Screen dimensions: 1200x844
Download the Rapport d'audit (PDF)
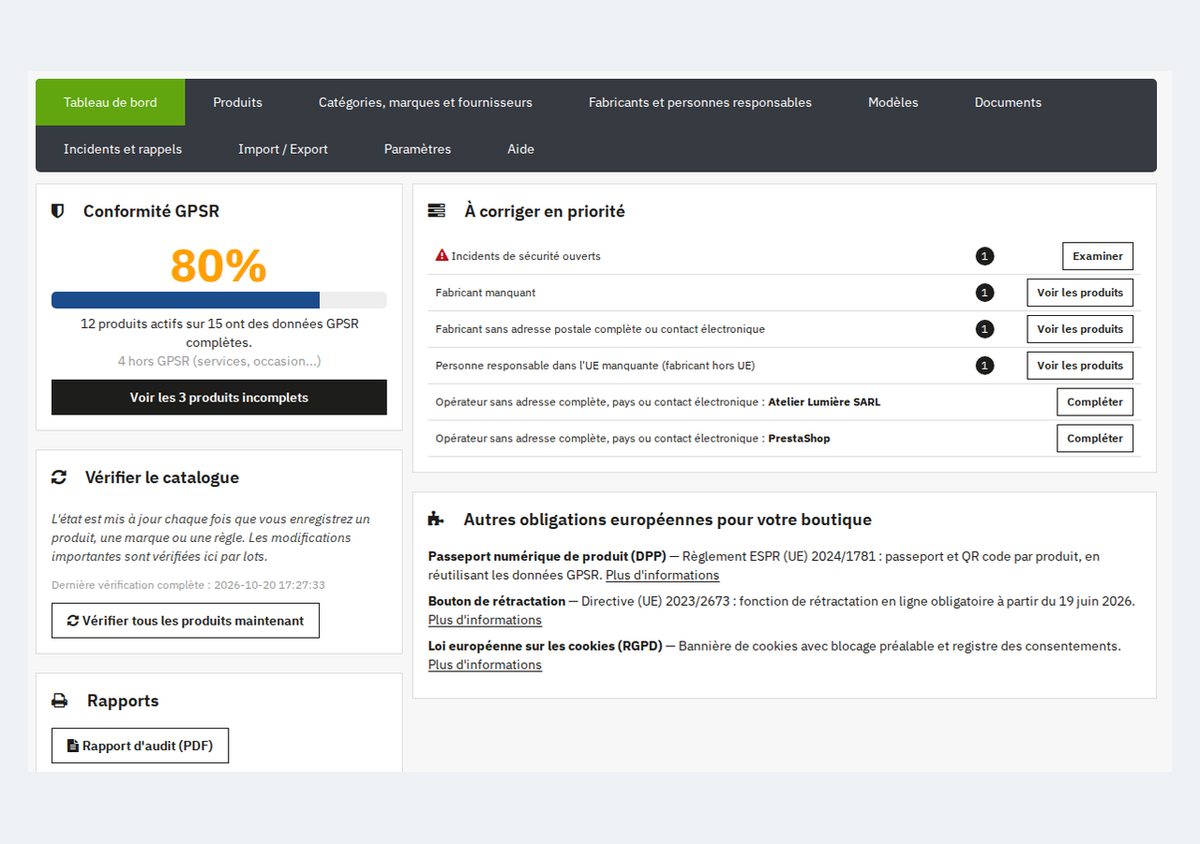pyautogui.click(x=140, y=746)
